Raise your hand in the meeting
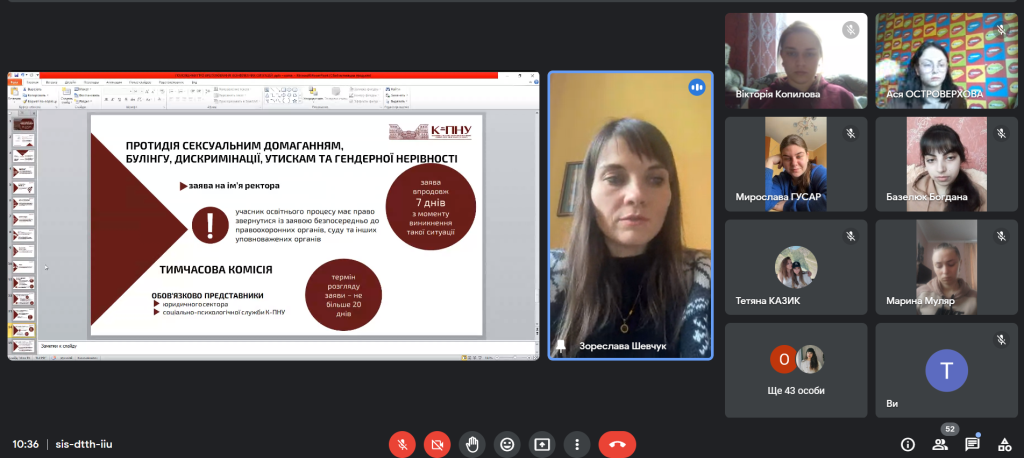The height and width of the screenshot is (458, 1024). pos(472,443)
